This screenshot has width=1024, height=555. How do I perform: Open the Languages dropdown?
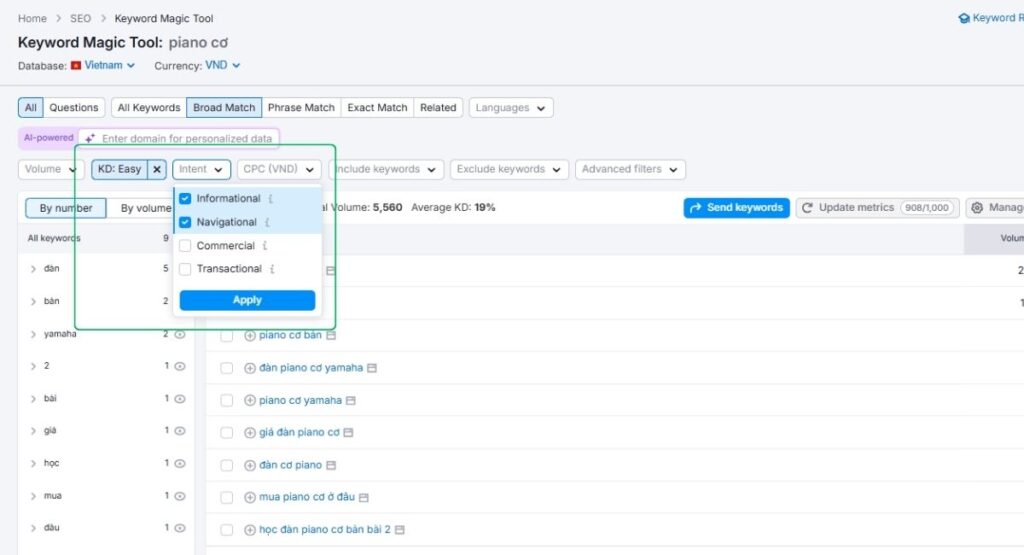(x=511, y=108)
